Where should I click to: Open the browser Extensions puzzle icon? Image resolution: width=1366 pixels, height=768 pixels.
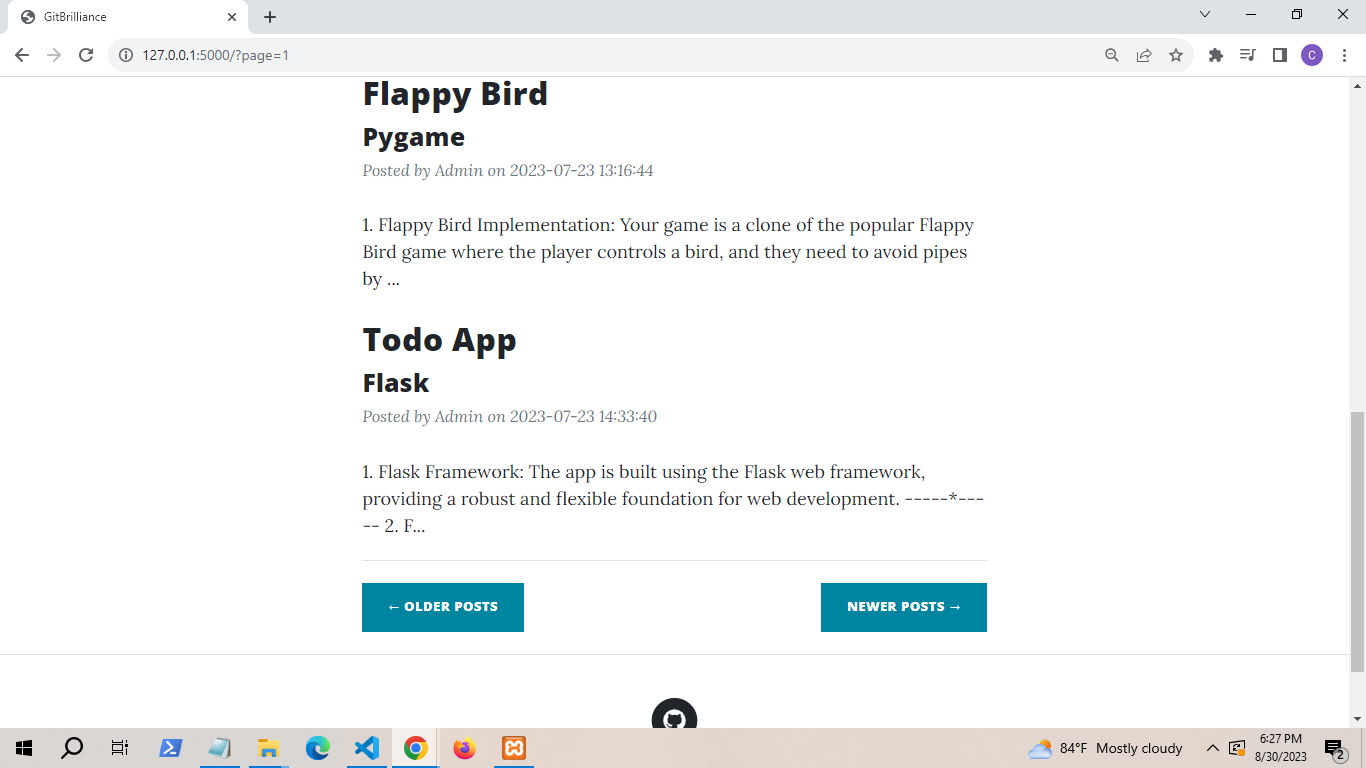coord(1215,55)
